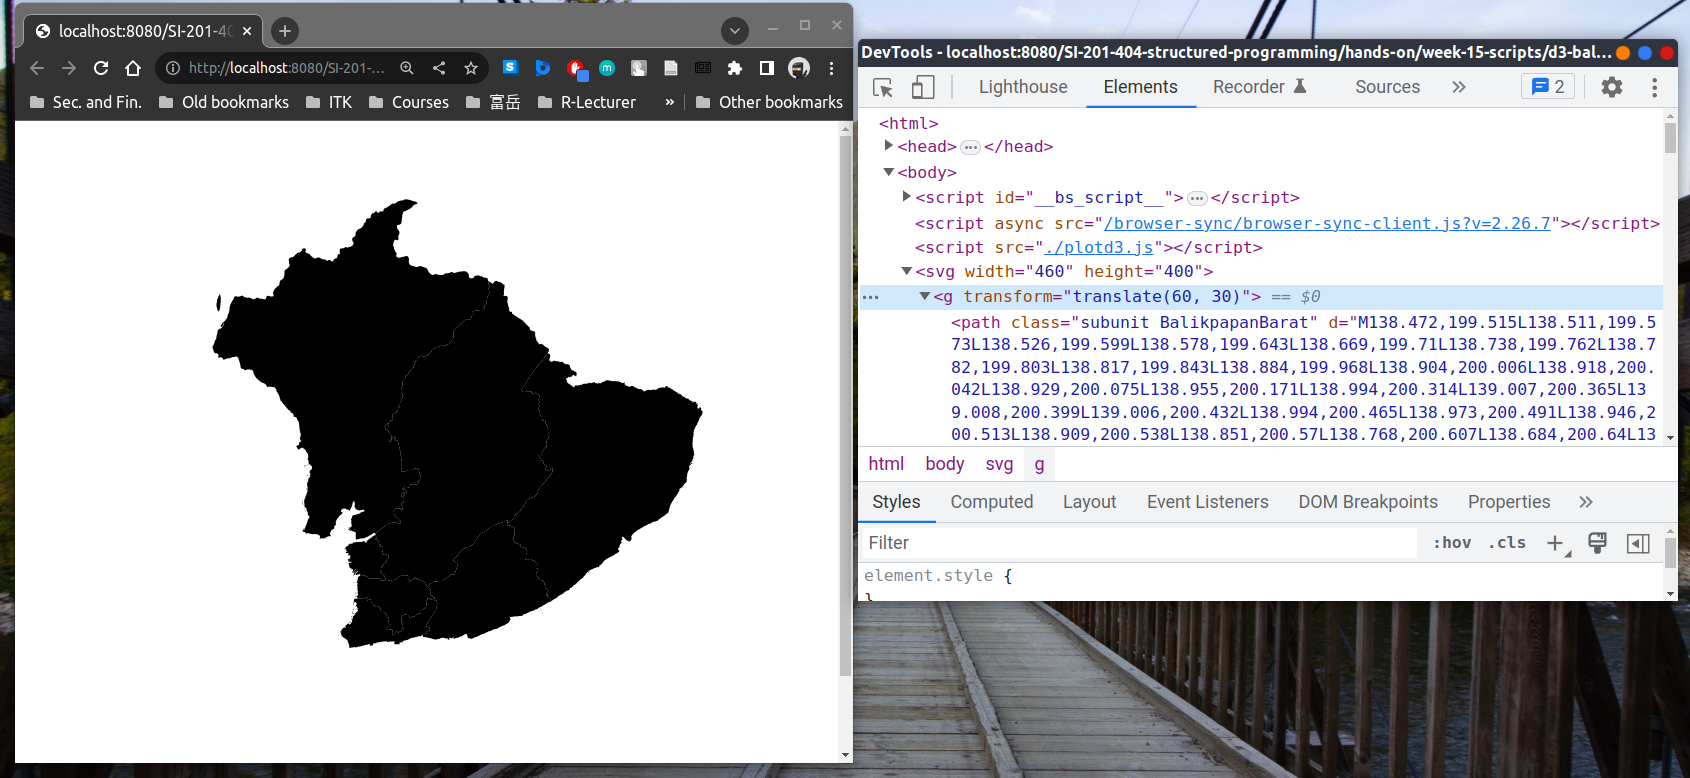Switch to the Computed pane
The height and width of the screenshot is (778, 1690).
point(992,502)
